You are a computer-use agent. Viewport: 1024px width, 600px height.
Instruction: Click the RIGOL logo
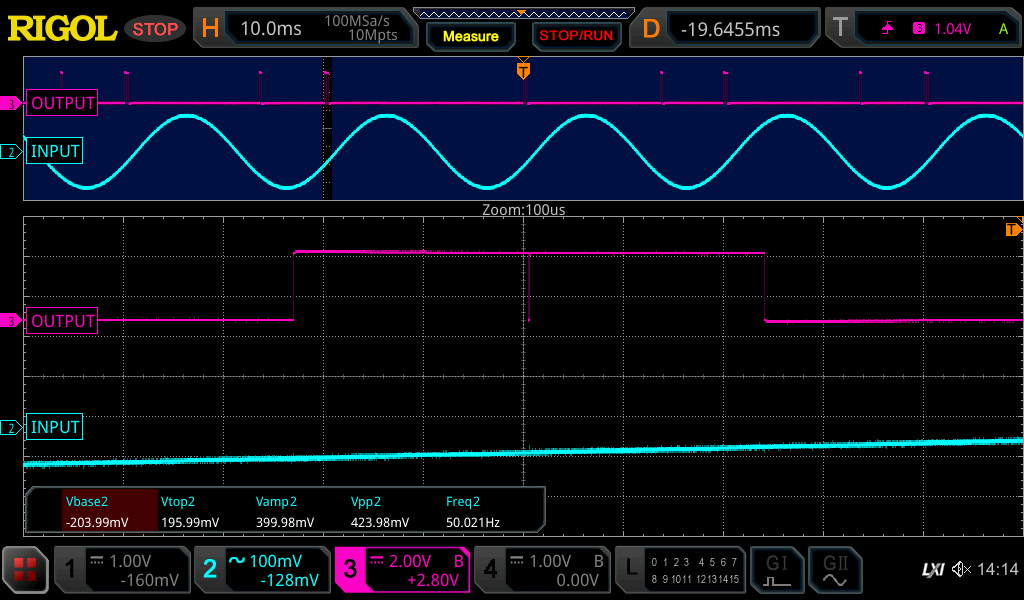pyautogui.click(x=61, y=27)
